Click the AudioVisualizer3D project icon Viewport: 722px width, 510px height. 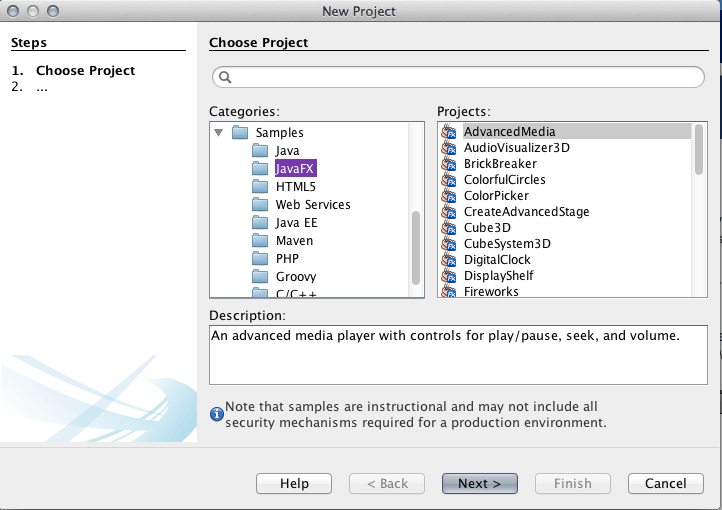(450, 148)
